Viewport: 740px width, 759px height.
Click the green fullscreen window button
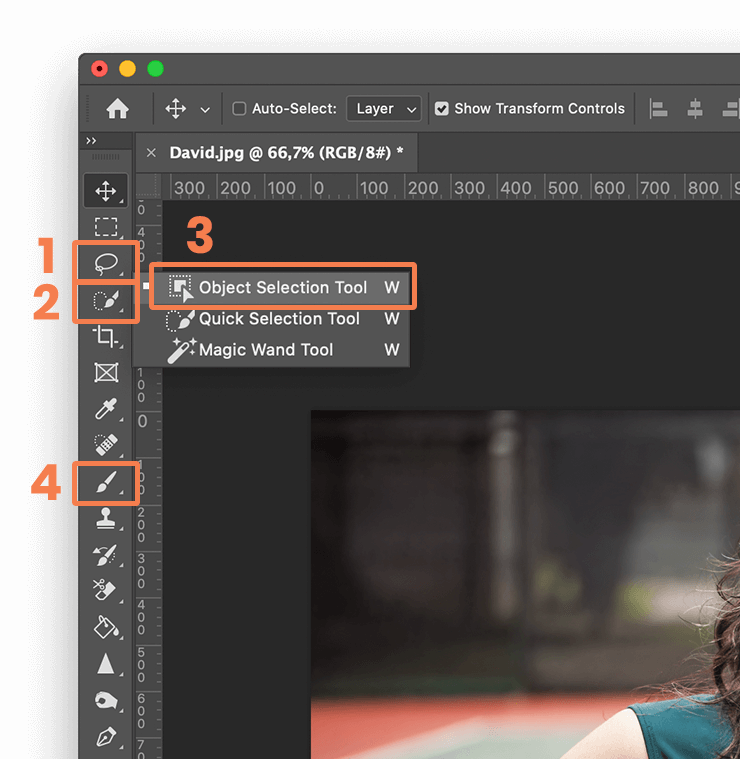pos(155,69)
